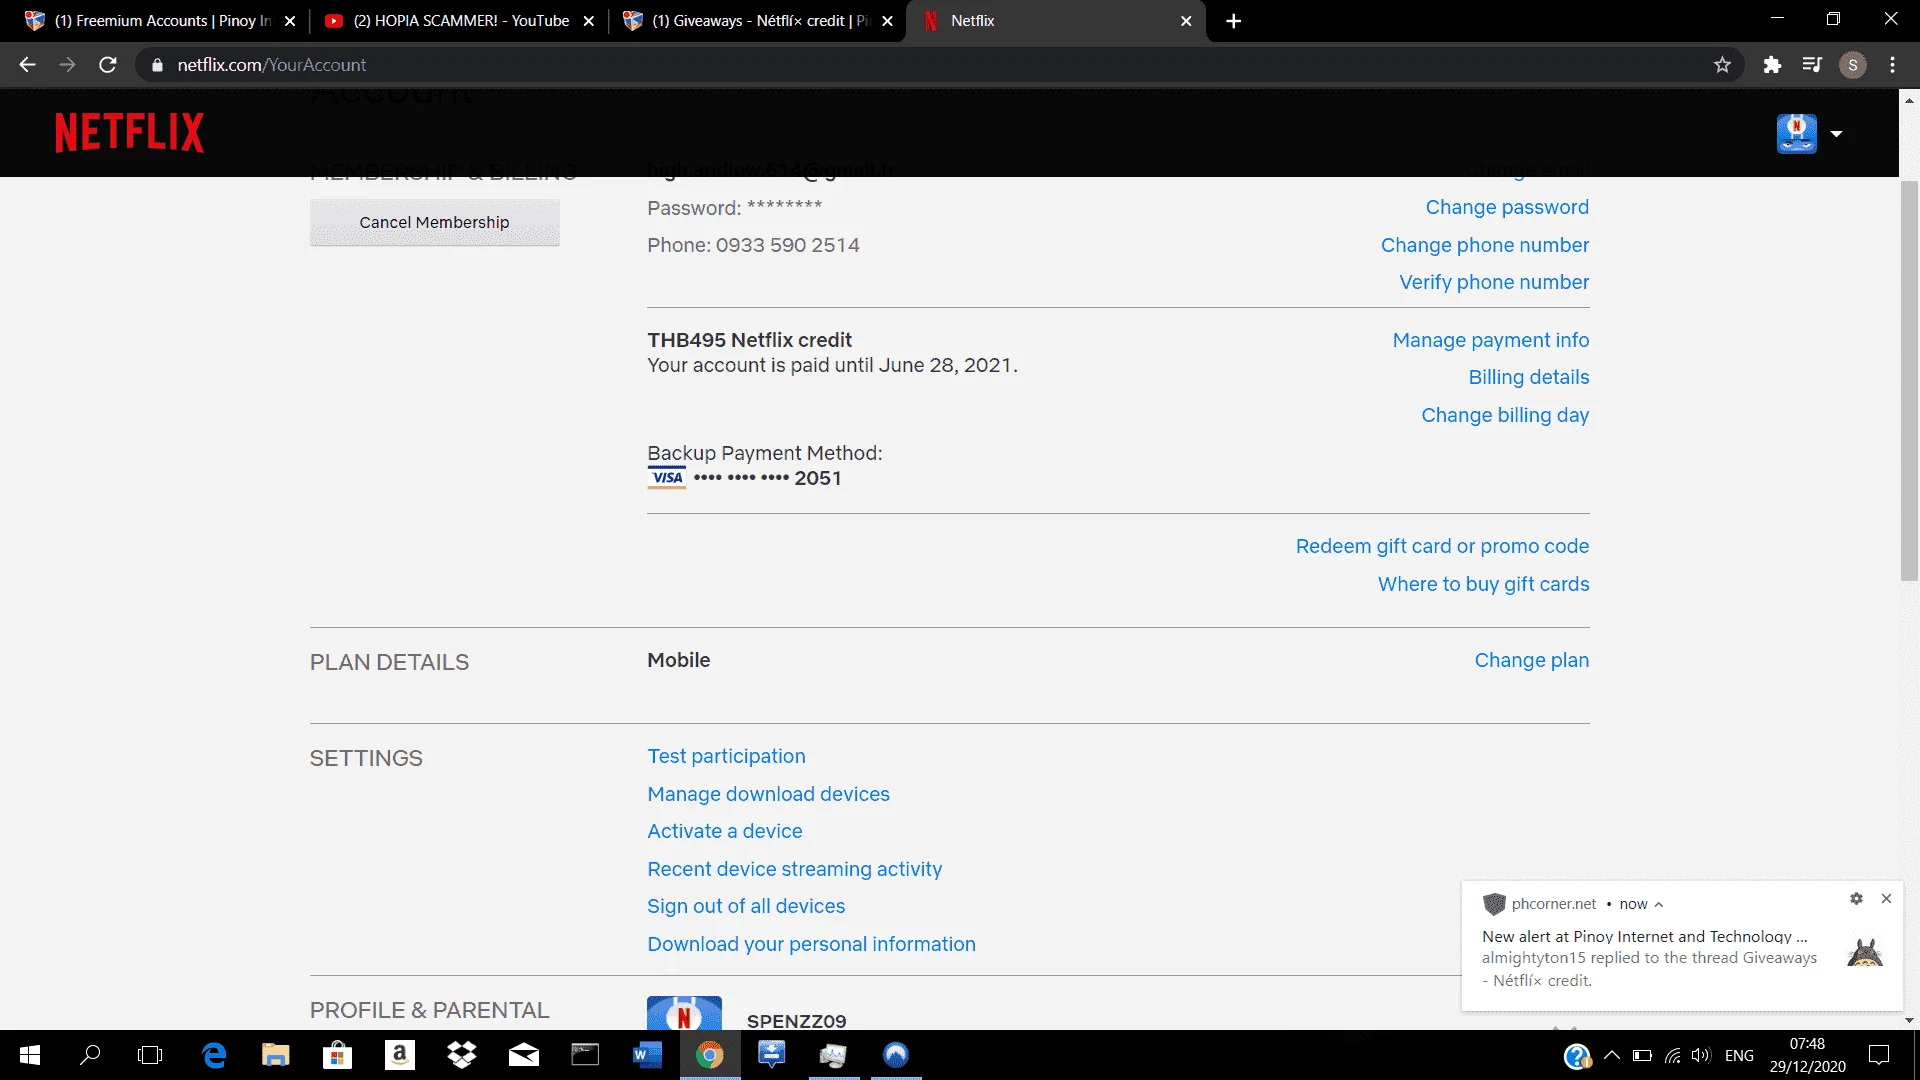This screenshot has height=1080, width=1920.
Task: Click the SPENZZ09 profile avatar
Action: pyautogui.click(x=684, y=1013)
